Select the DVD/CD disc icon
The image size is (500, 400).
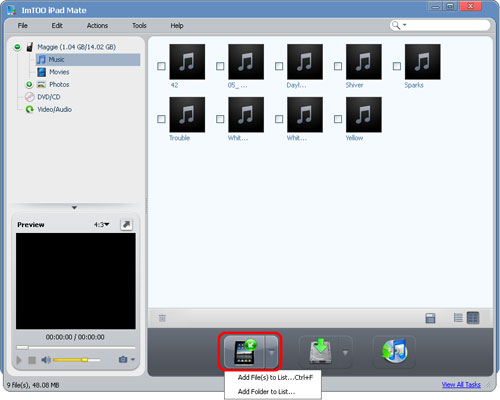[x=30, y=97]
